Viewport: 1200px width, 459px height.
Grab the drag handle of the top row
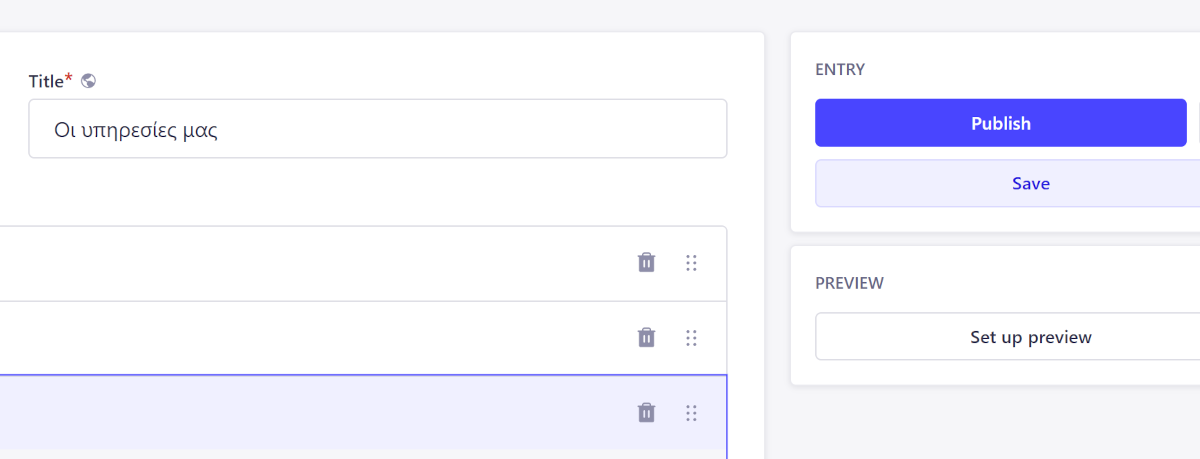(691, 263)
